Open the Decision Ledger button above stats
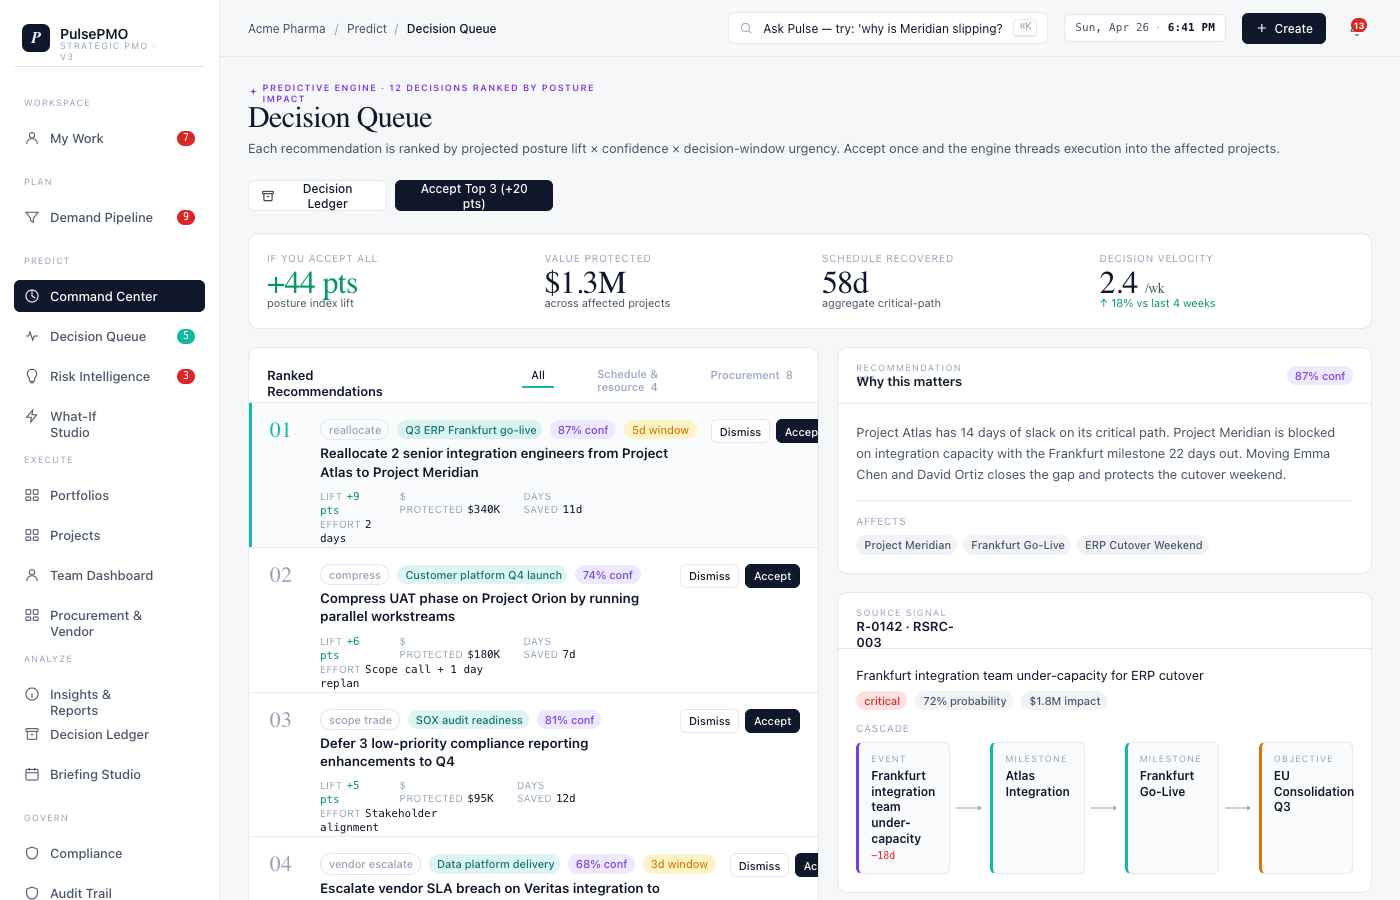1400x900 pixels. (317, 196)
